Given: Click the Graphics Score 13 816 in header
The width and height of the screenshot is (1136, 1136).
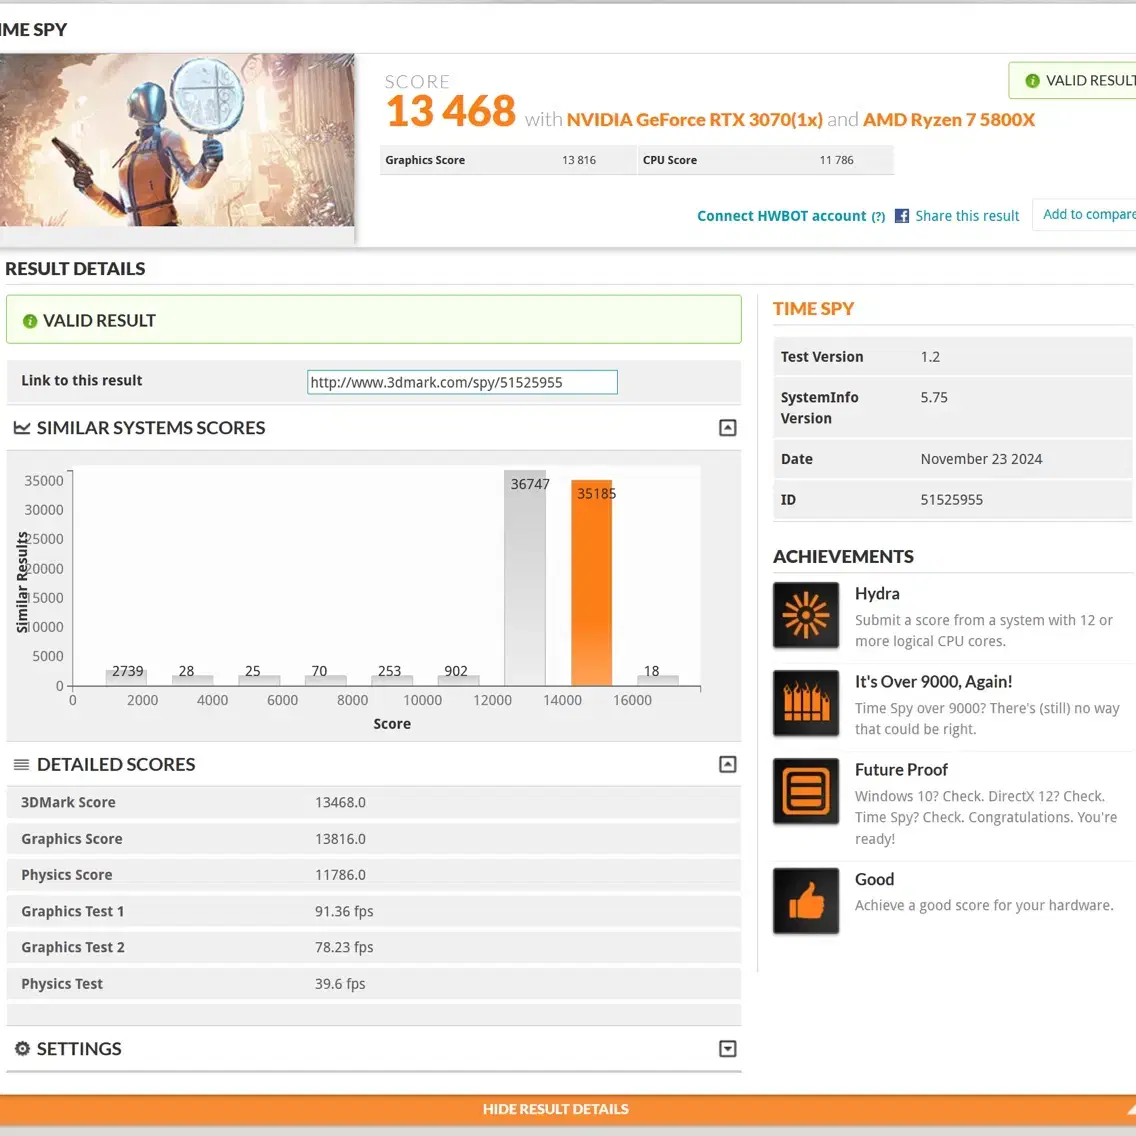Looking at the screenshot, I should pyautogui.click(x=579, y=160).
